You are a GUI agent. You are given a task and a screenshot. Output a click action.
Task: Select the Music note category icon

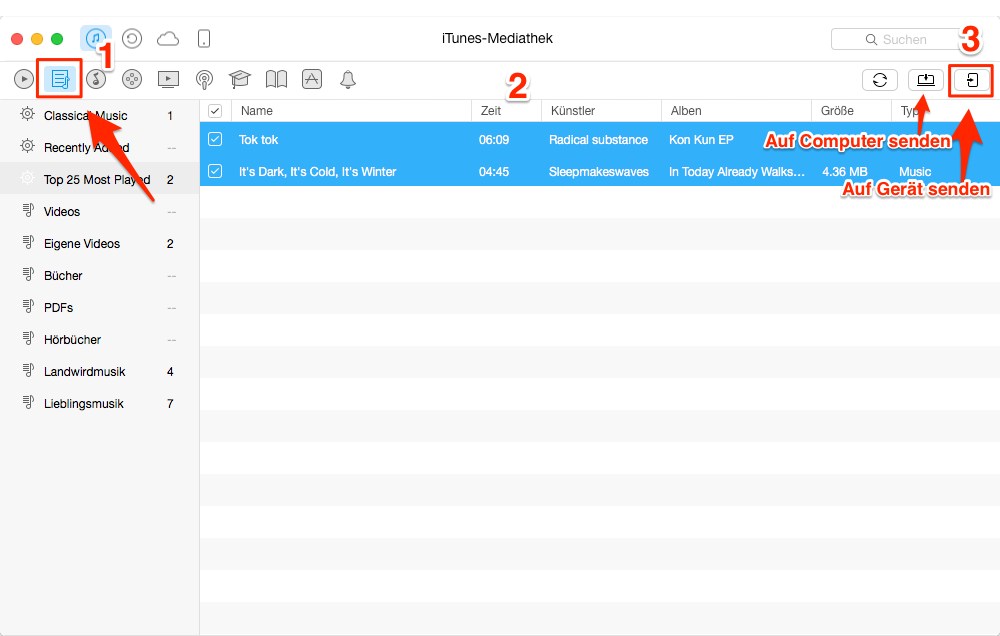pos(96,79)
